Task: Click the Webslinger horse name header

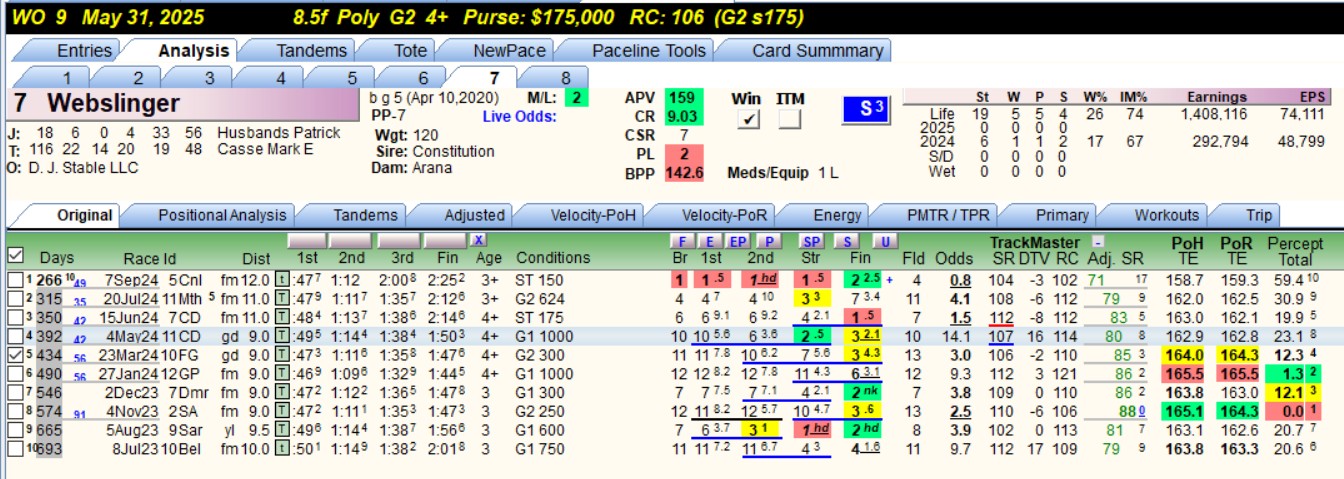Action: 185,103
